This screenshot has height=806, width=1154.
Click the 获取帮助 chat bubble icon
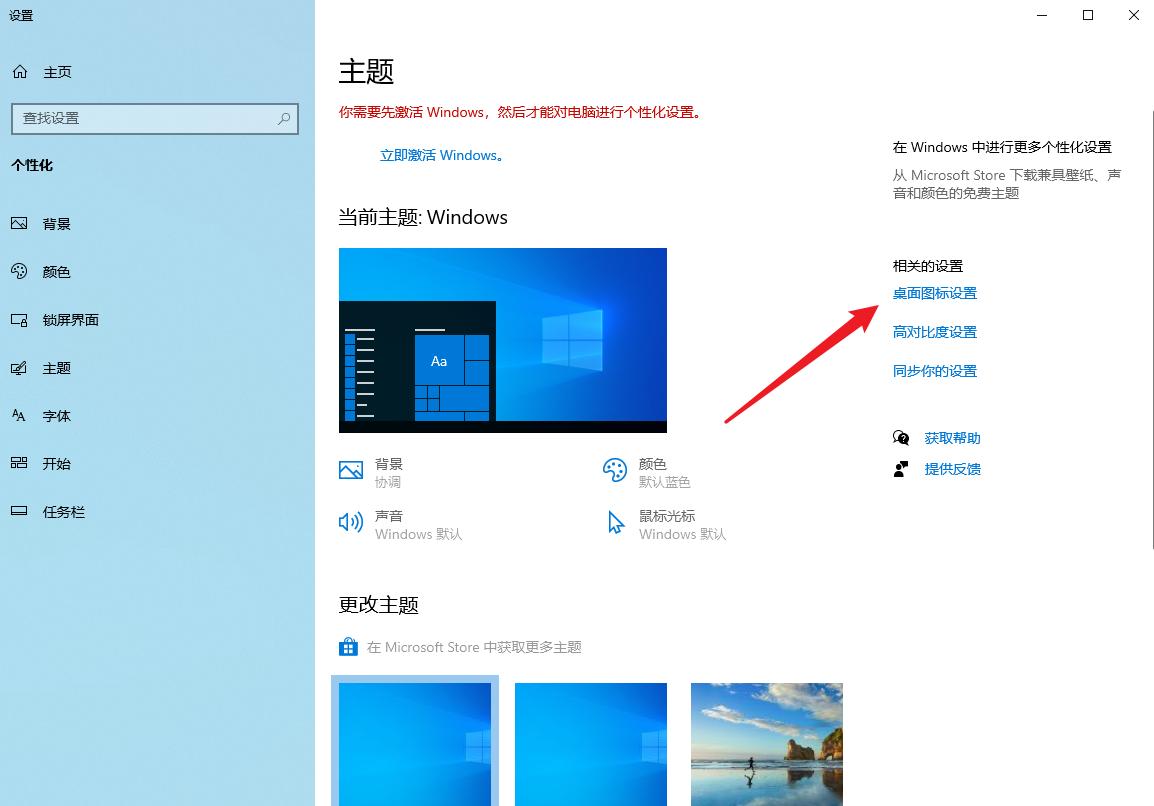coord(901,438)
